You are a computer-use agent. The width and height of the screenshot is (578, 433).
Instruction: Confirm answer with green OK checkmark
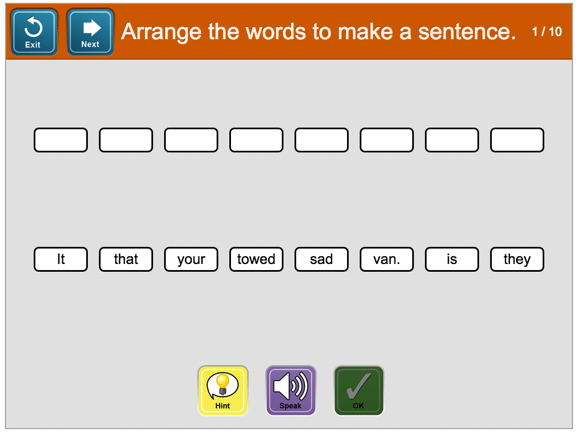click(x=359, y=391)
